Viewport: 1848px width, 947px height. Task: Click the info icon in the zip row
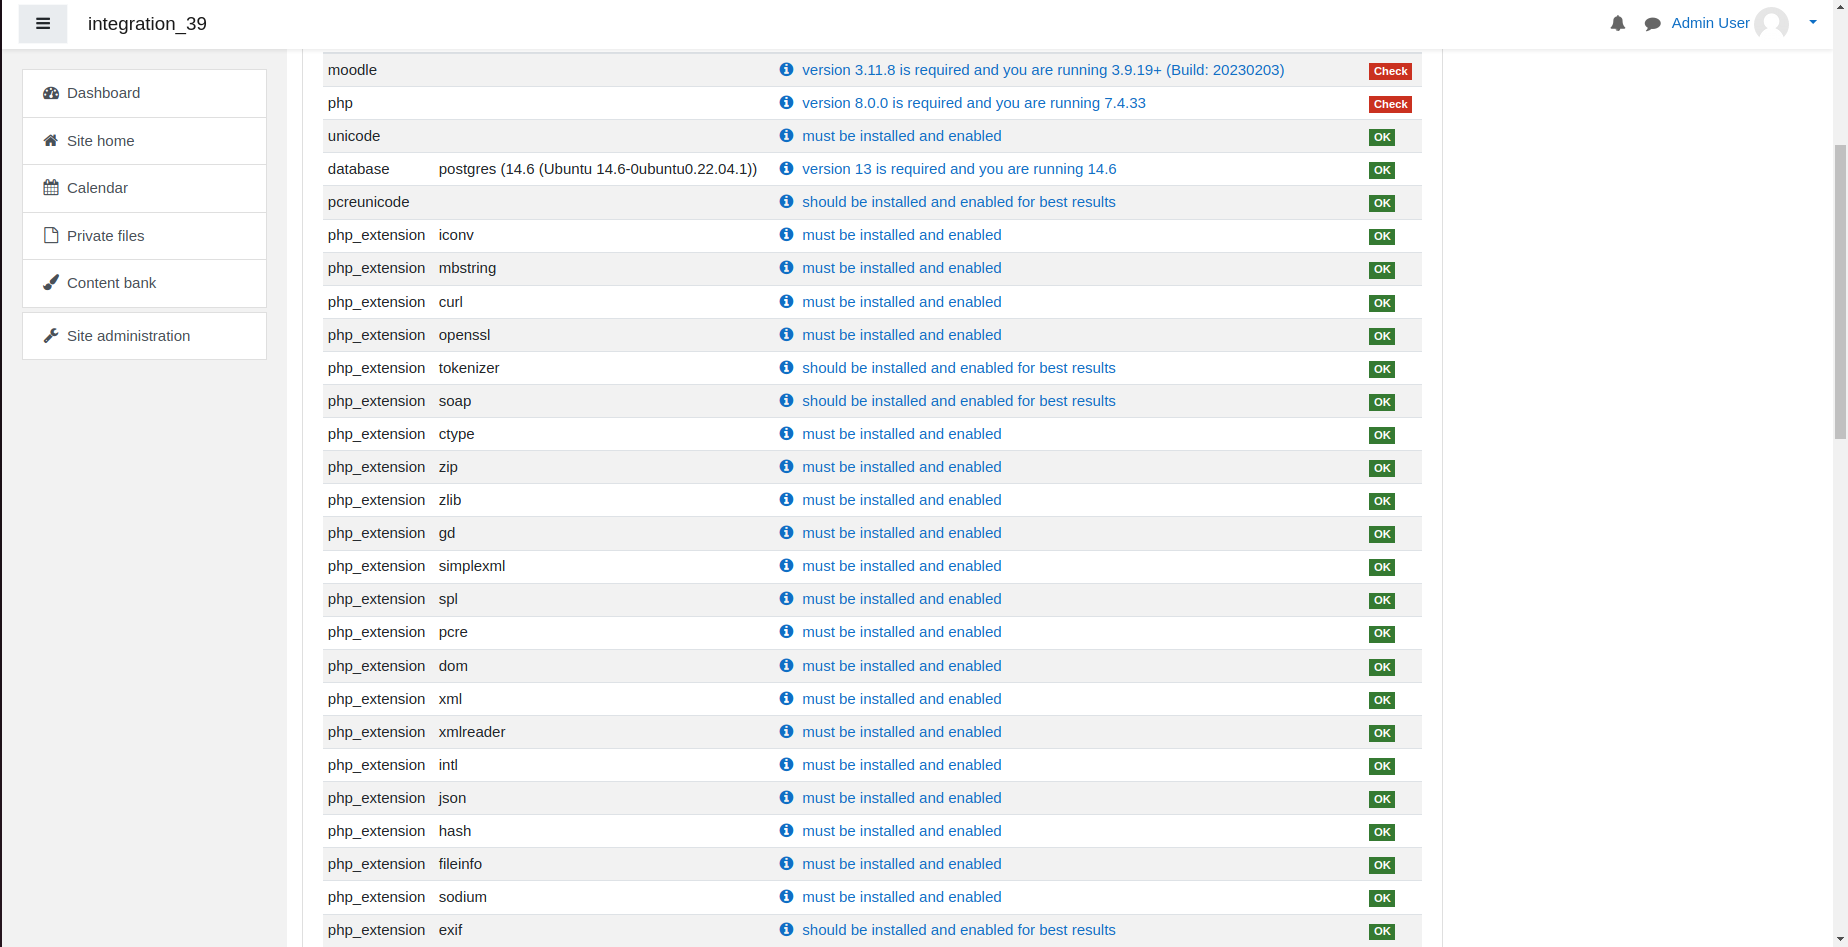tap(786, 467)
